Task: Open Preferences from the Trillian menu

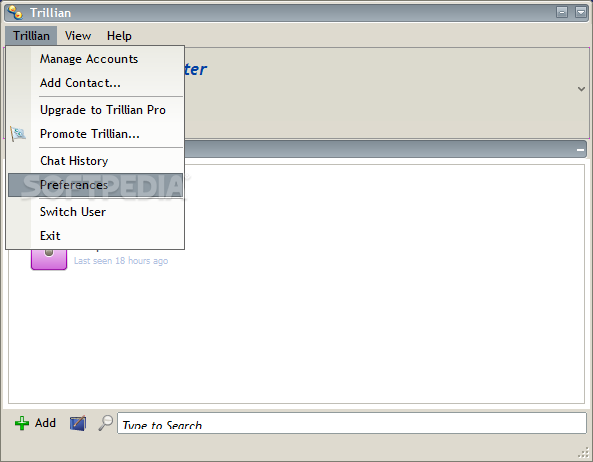Action: (95, 185)
